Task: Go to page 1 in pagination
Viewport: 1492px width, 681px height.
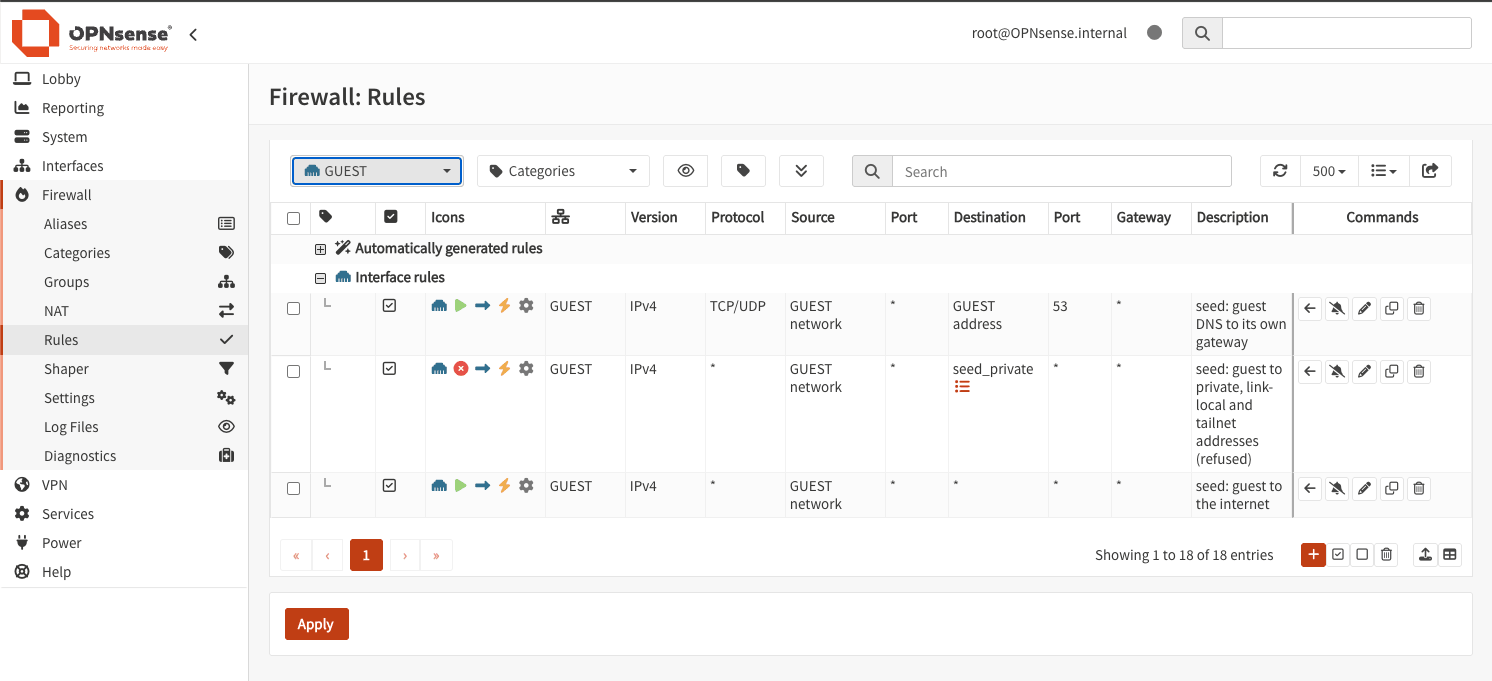Action: click(x=366, y=555)
